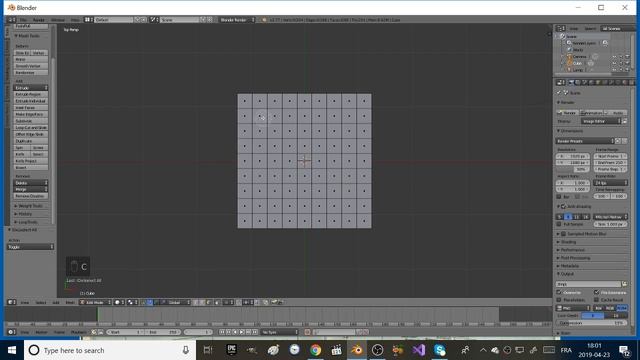Toggle the Anti-Aliasing checkbox
Viewport: 640px width, 360px height.
563,207
